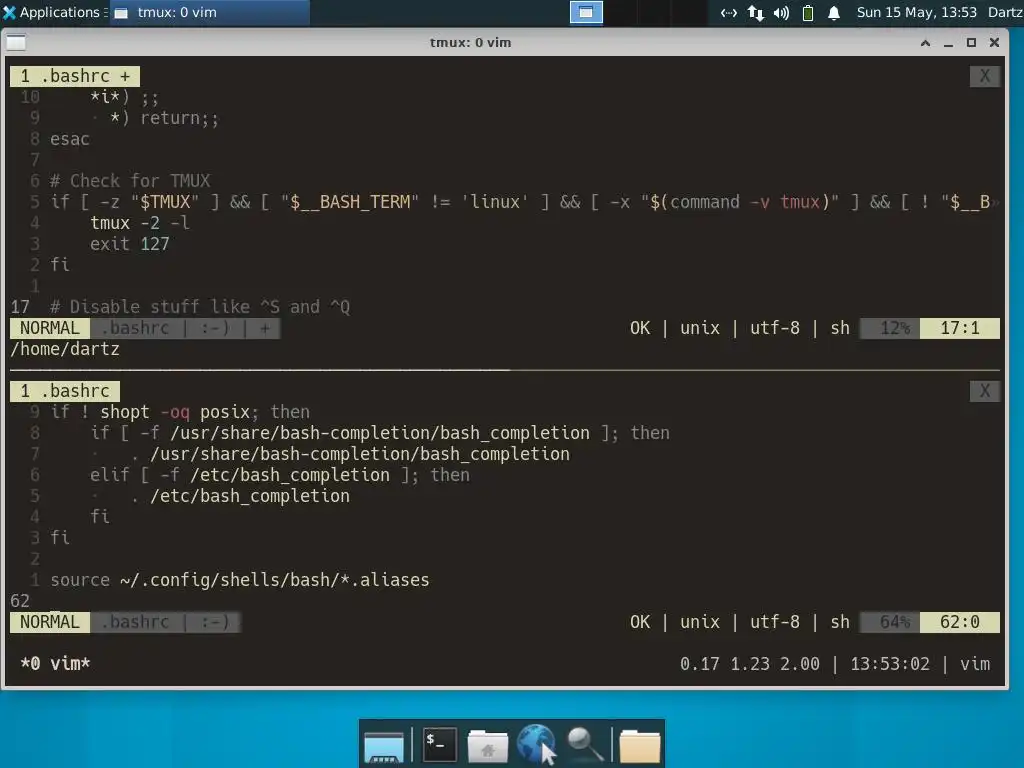Click the NORMAL mode indicator in upper statusline
Viewport: 1024px width, 768px height.
tap(50, 328)
